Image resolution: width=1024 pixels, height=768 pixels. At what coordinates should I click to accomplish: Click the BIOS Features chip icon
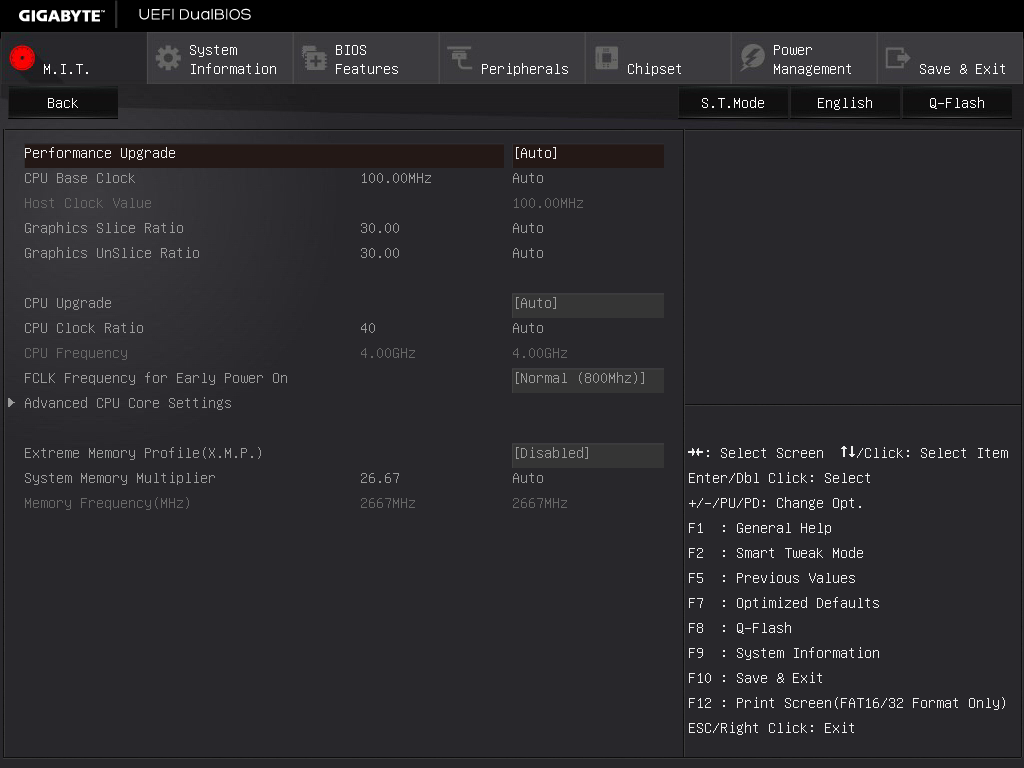click(x=314, y=58)
